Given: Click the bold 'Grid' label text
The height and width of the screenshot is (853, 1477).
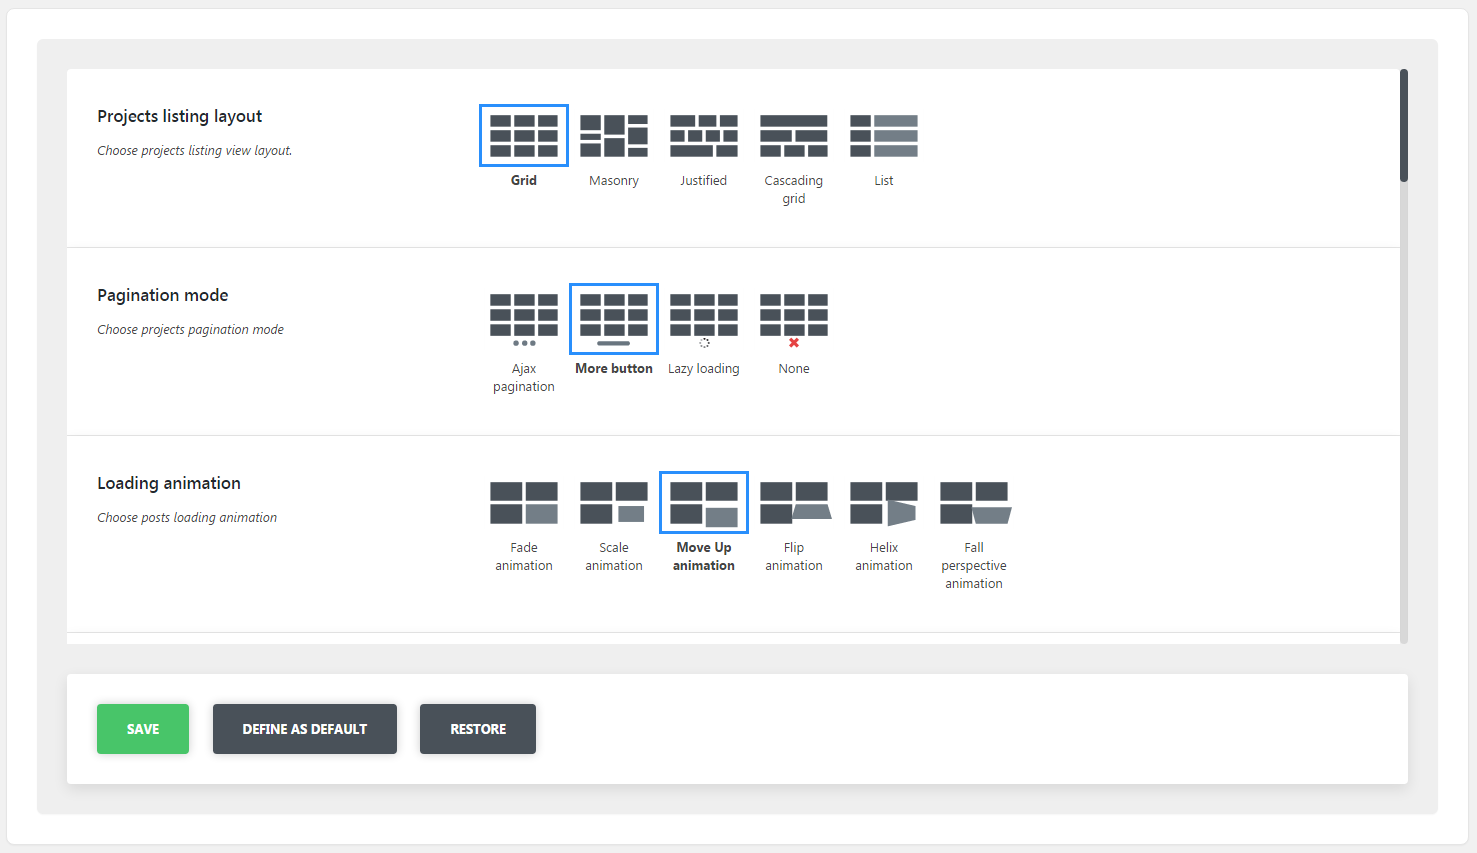Looking at the screenshot, I should click(524, 181).
